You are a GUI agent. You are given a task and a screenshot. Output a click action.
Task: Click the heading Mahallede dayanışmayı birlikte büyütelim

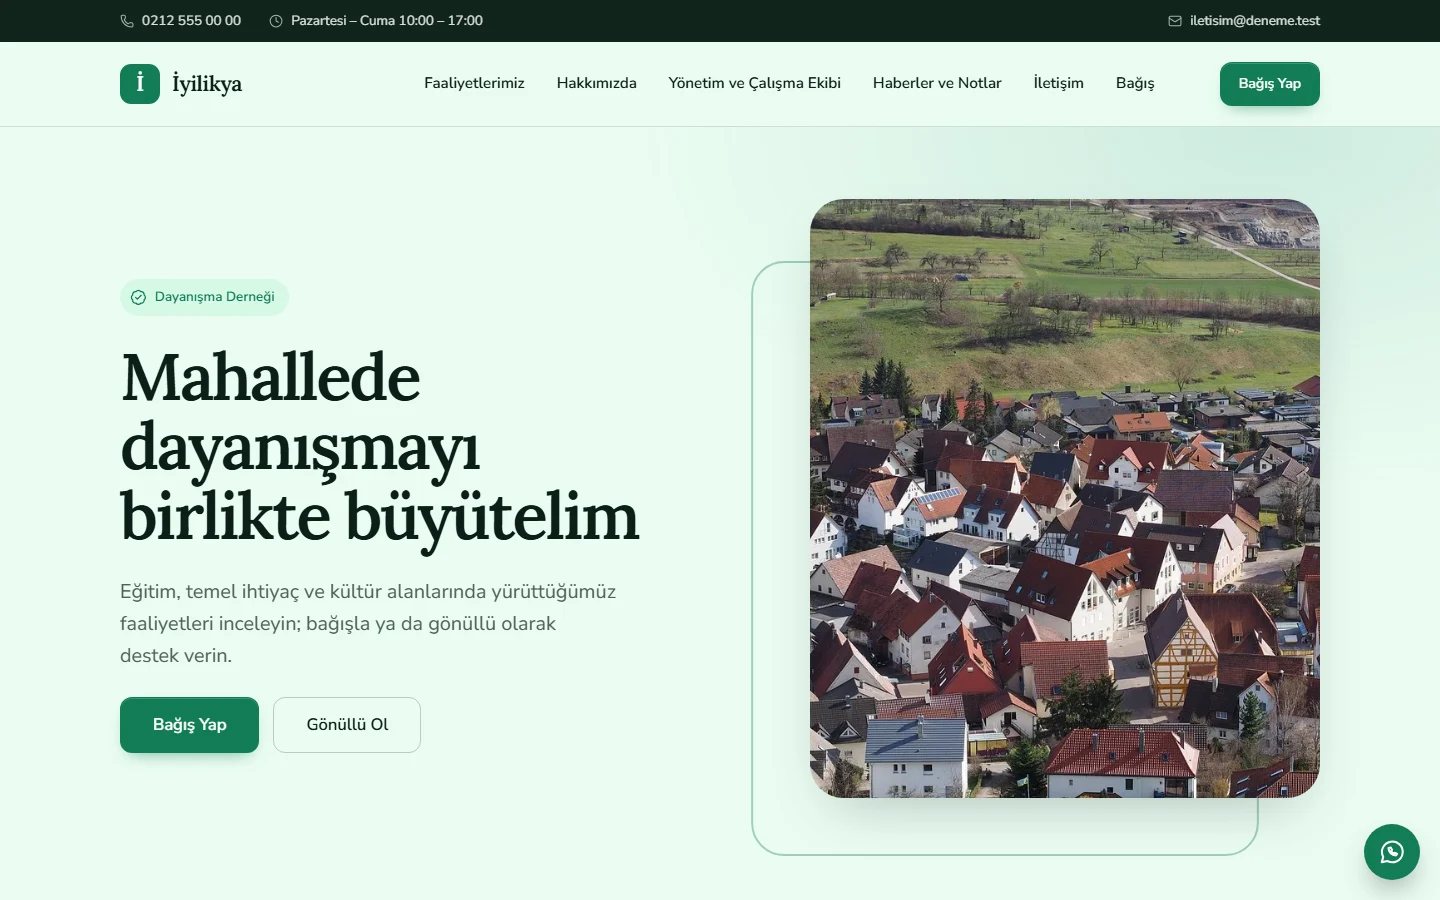[380, 447]
